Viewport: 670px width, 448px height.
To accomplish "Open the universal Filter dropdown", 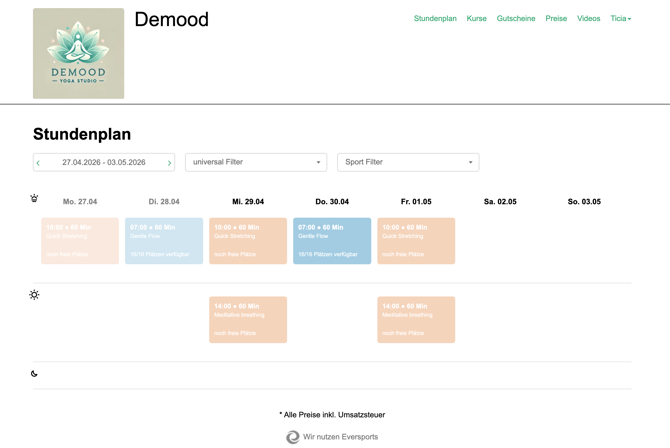I will (256, 162).
